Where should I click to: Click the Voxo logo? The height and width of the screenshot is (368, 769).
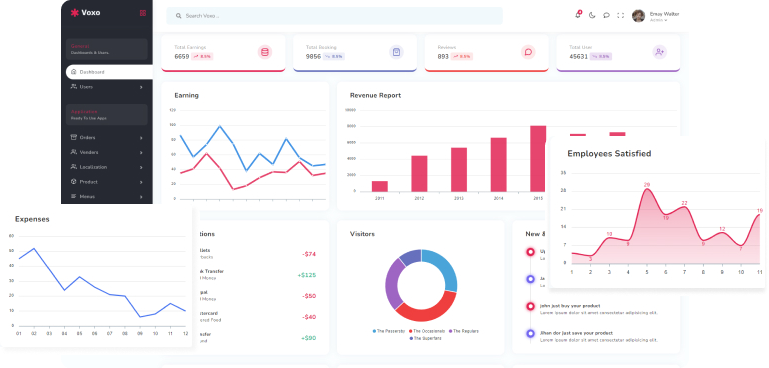[x=85, y=13]
